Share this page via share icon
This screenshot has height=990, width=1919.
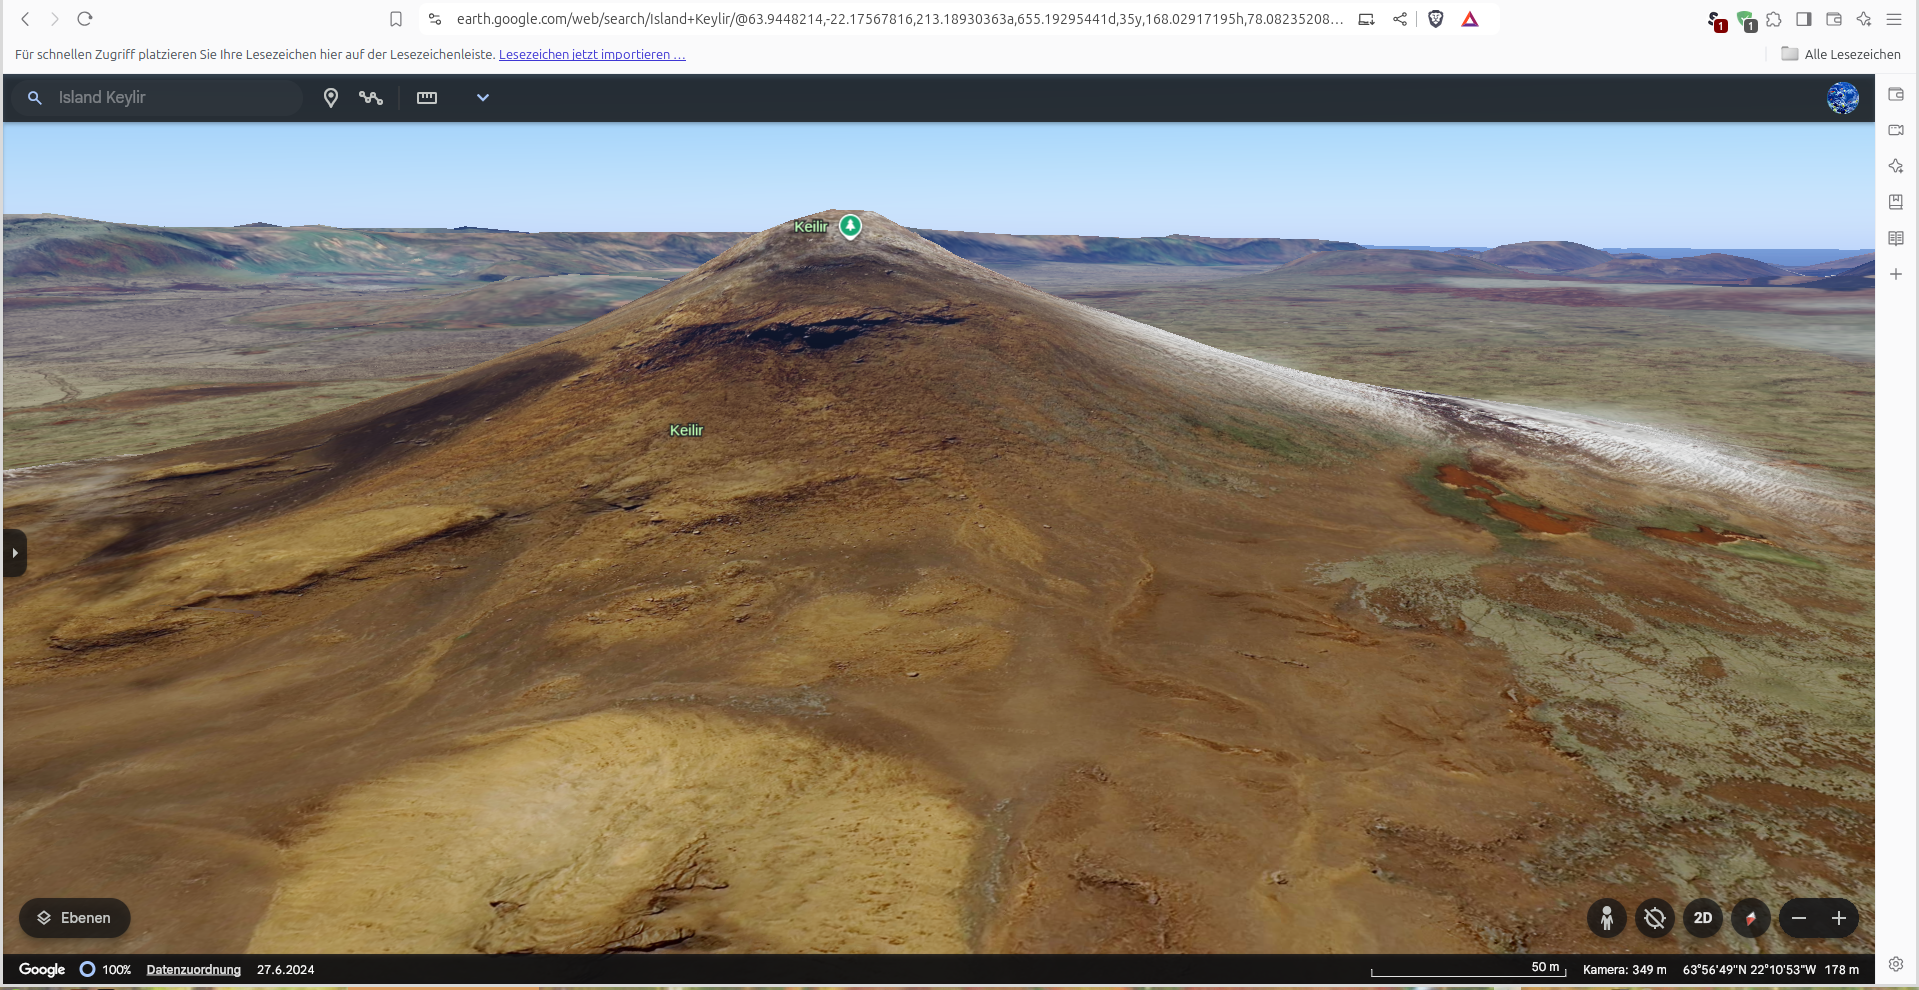[1400, 19]
